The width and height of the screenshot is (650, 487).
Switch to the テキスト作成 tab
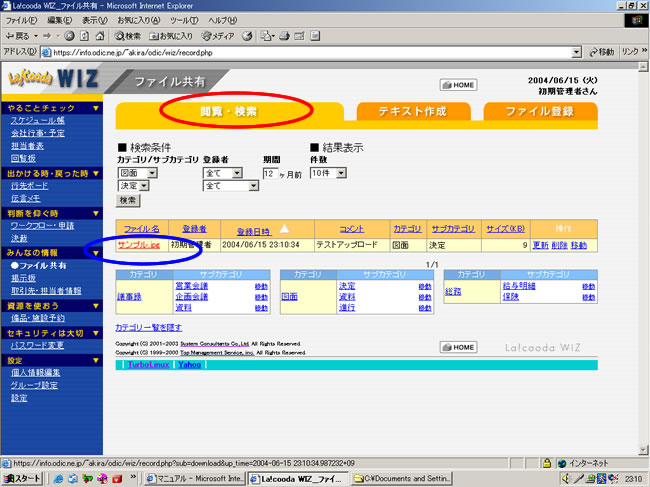(x=412, y=112)
